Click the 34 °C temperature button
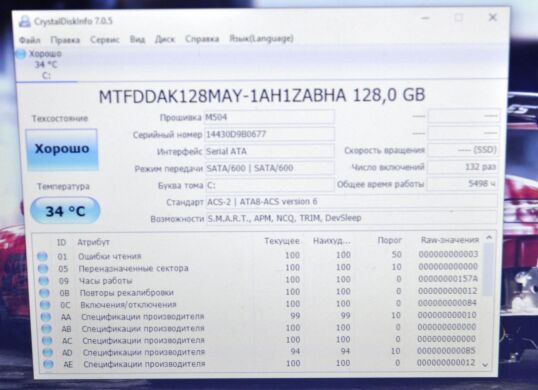Screen dimensions: 538x390 click(65, 211)
